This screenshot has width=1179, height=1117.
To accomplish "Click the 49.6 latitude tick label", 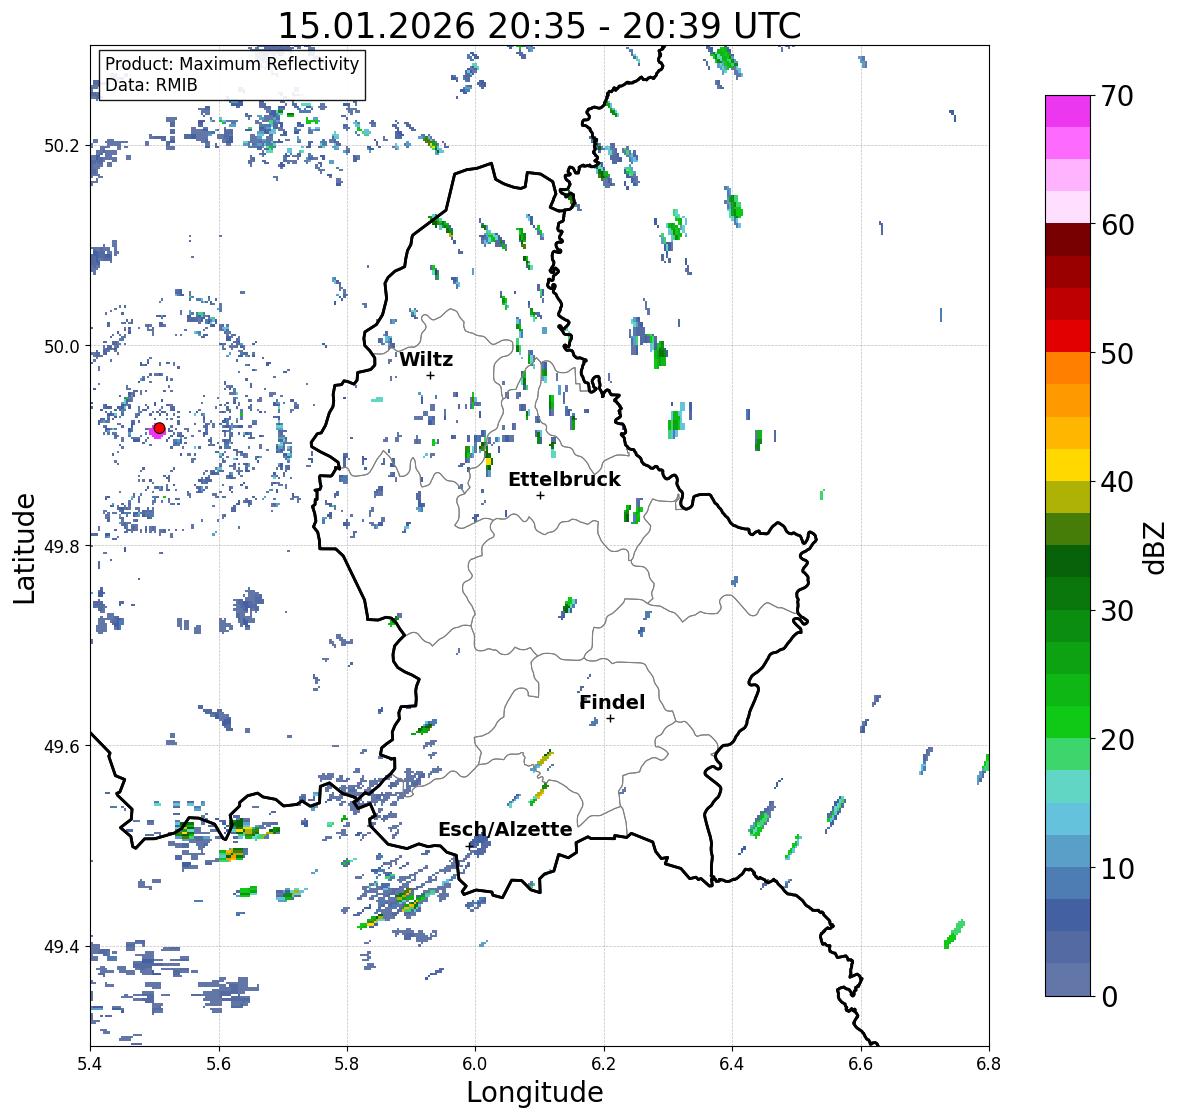I will (62, 746).
